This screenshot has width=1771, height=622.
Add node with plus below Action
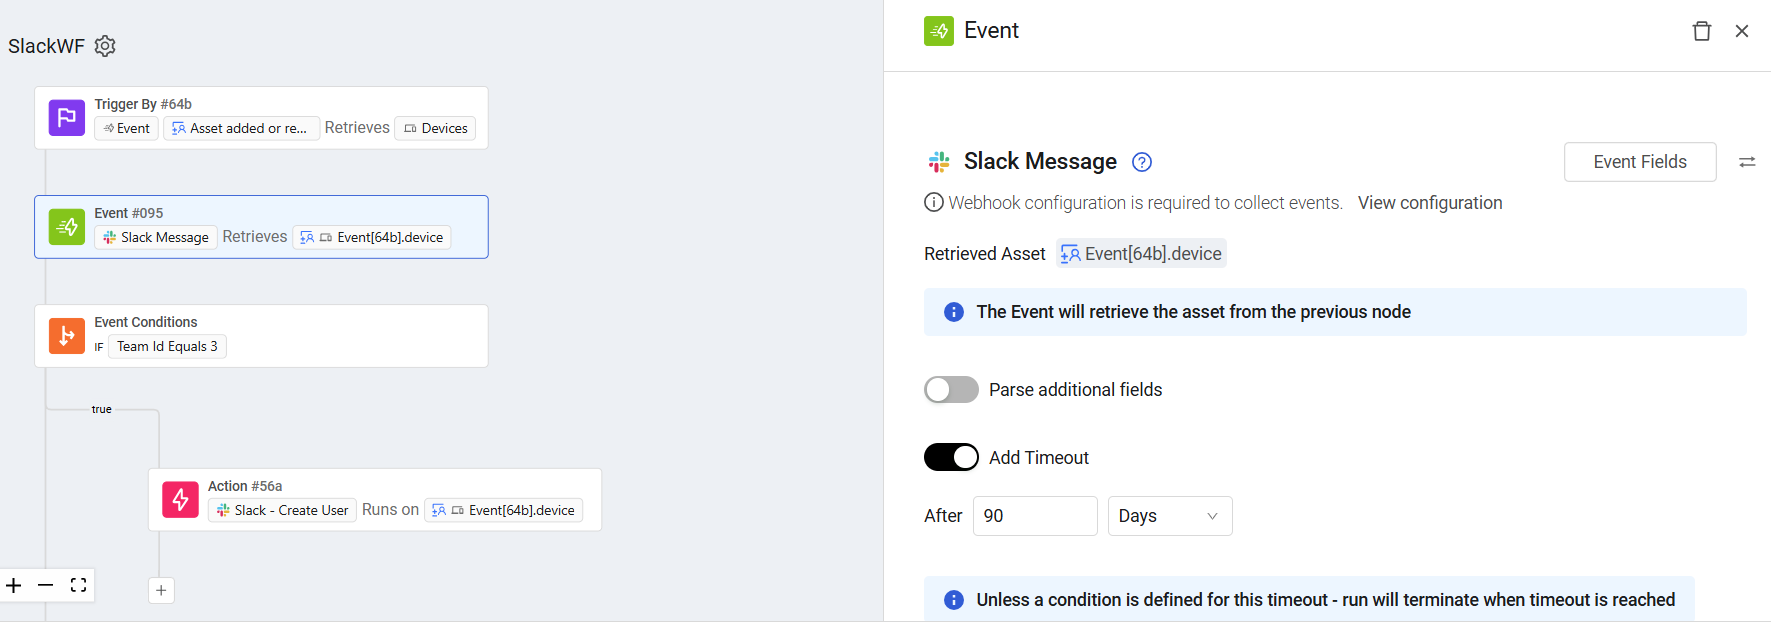[161, 590]
